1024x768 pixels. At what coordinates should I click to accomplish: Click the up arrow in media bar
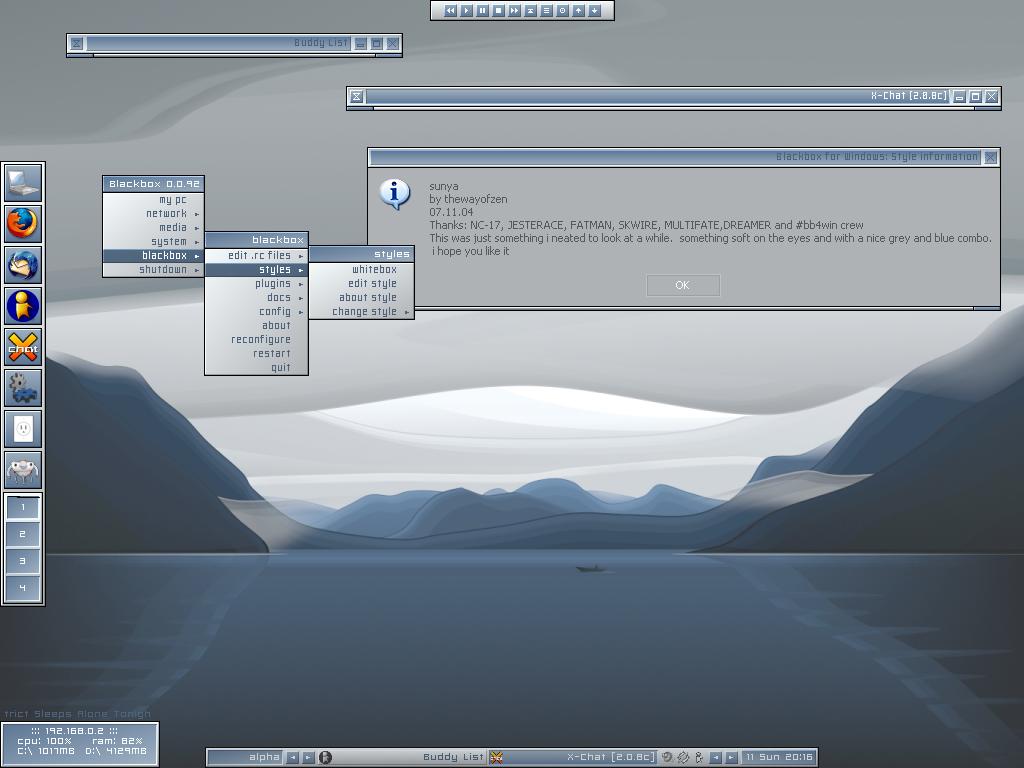click(x=579, y=10)
